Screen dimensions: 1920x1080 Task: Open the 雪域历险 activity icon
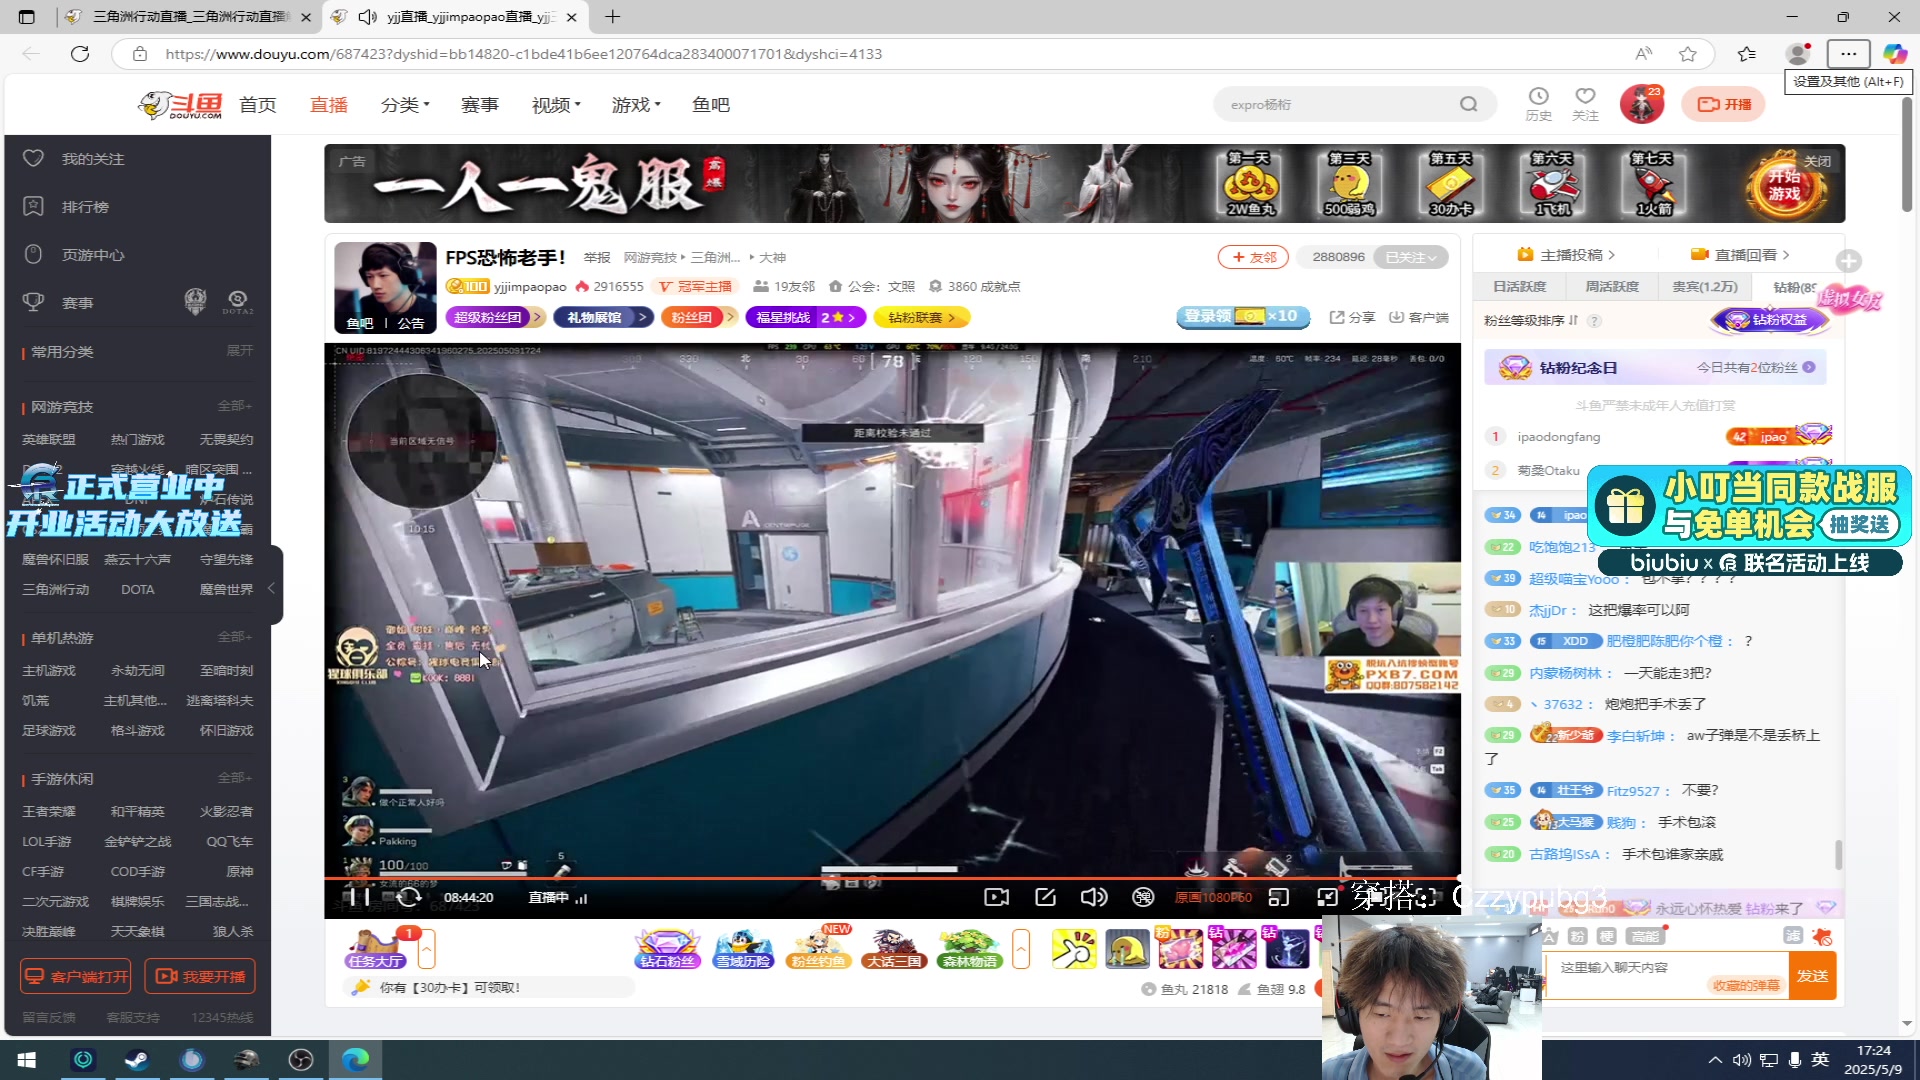[743, 948]
